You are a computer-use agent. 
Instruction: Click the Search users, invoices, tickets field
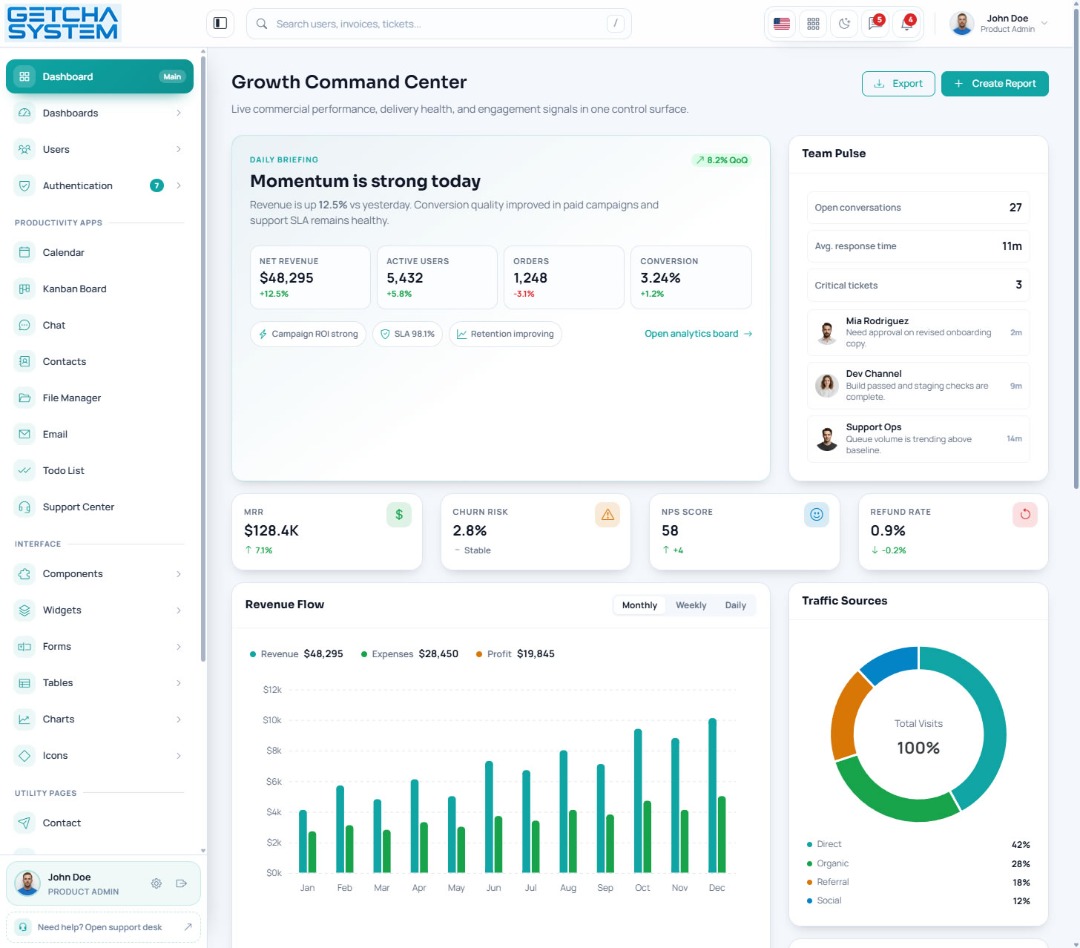[x=439, y=23]
